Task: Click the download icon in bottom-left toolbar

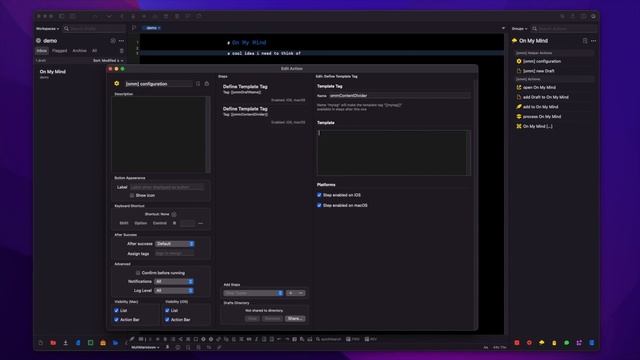Action: click(x=65, y=343)
